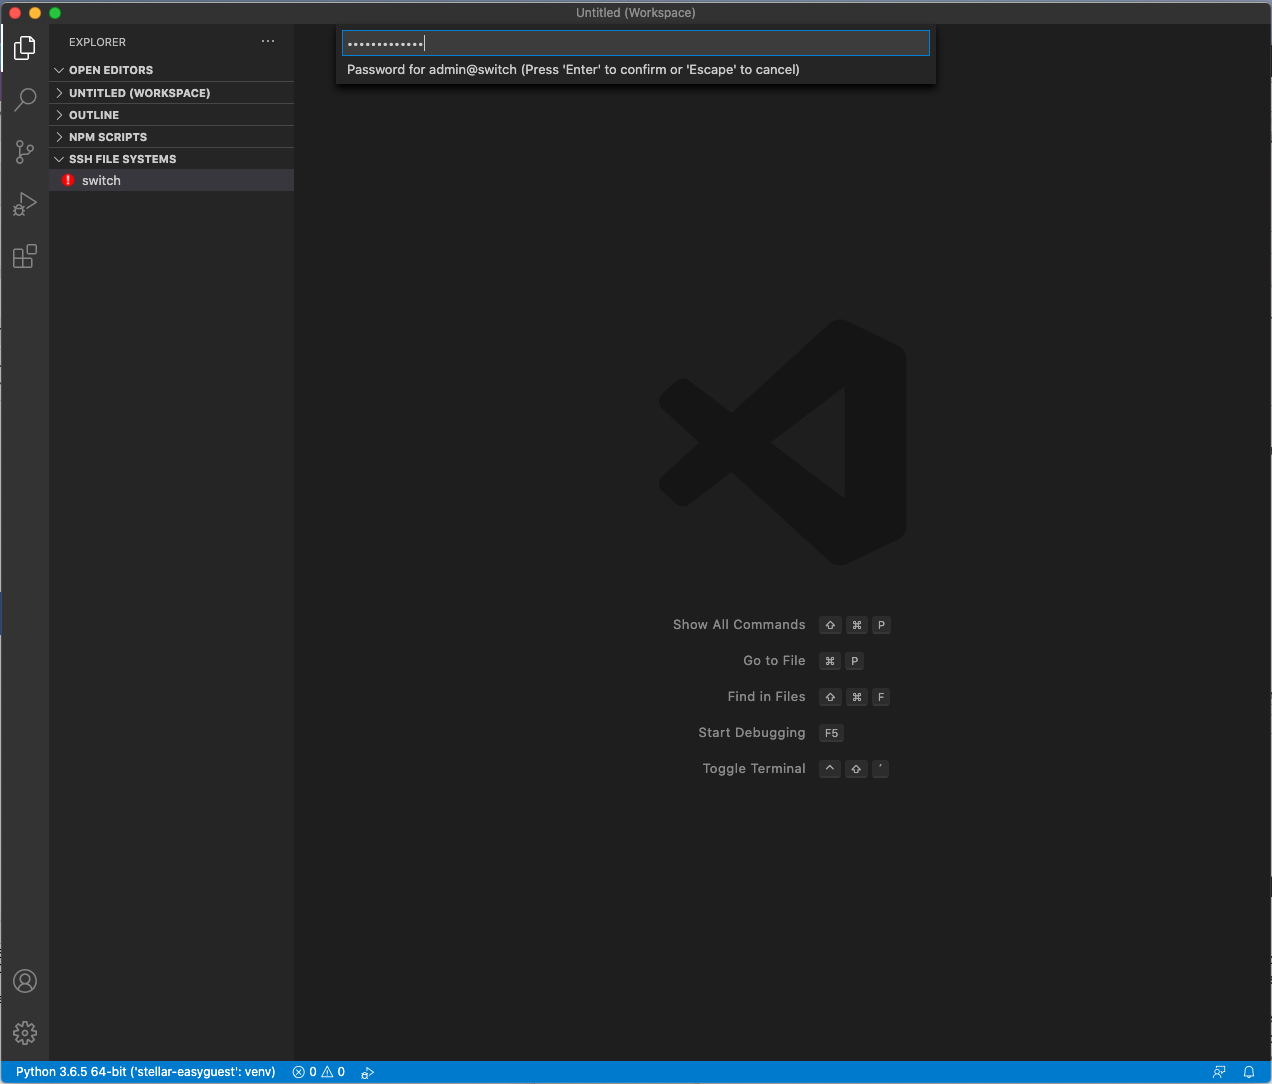
Task: Click the Python 3.6.5 interpreter selector
Action: click(x=146, y=1072)
